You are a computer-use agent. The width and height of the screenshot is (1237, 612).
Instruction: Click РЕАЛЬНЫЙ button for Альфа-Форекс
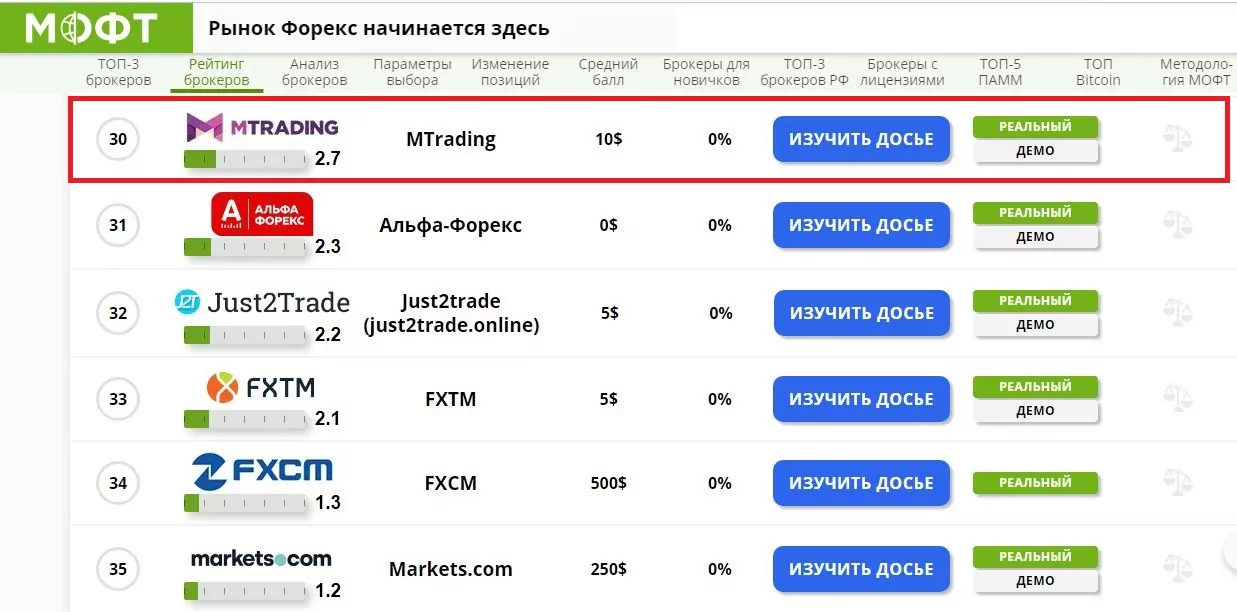1035,213
